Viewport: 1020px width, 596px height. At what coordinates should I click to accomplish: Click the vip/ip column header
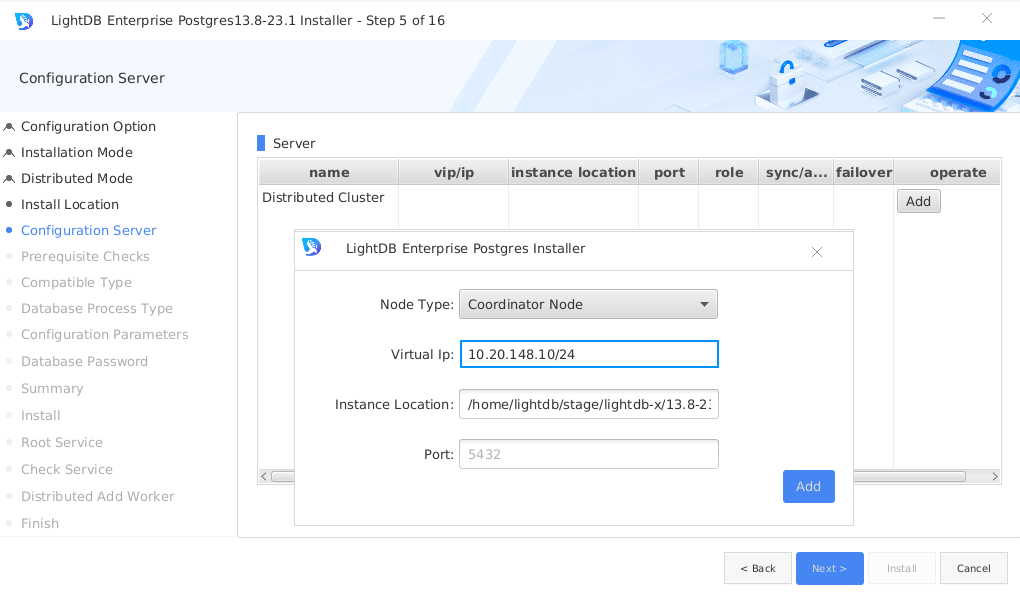(x=453, y=172)
